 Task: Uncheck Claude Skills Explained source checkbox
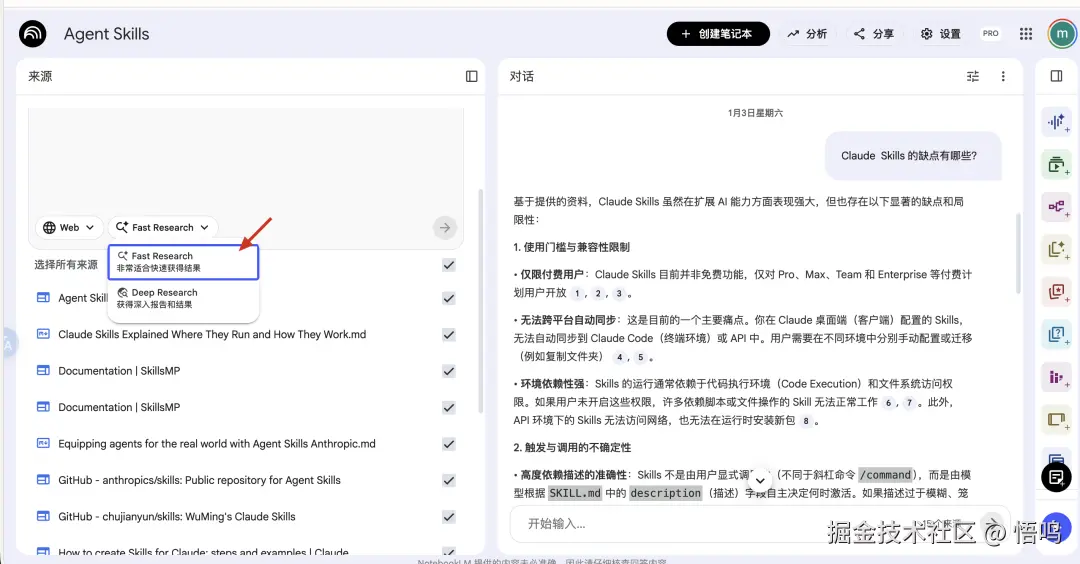[448, 335]
